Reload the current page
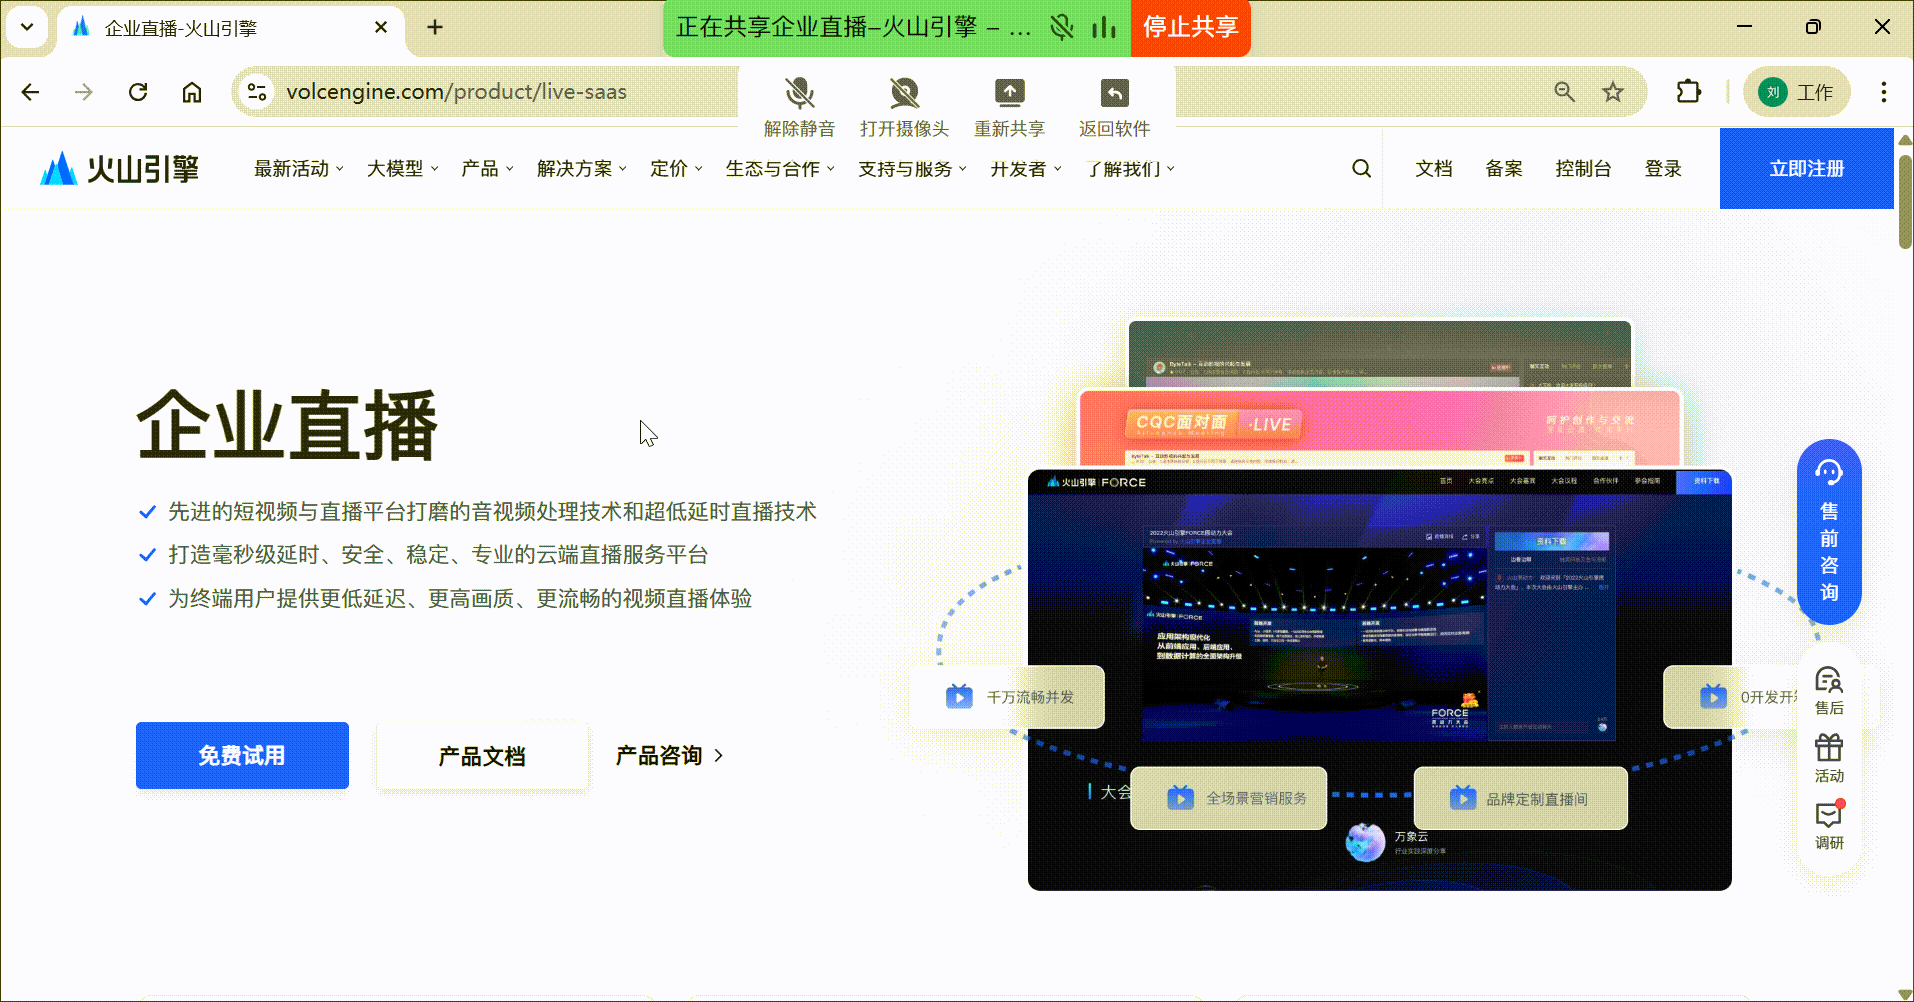 [x=138, y=92]
